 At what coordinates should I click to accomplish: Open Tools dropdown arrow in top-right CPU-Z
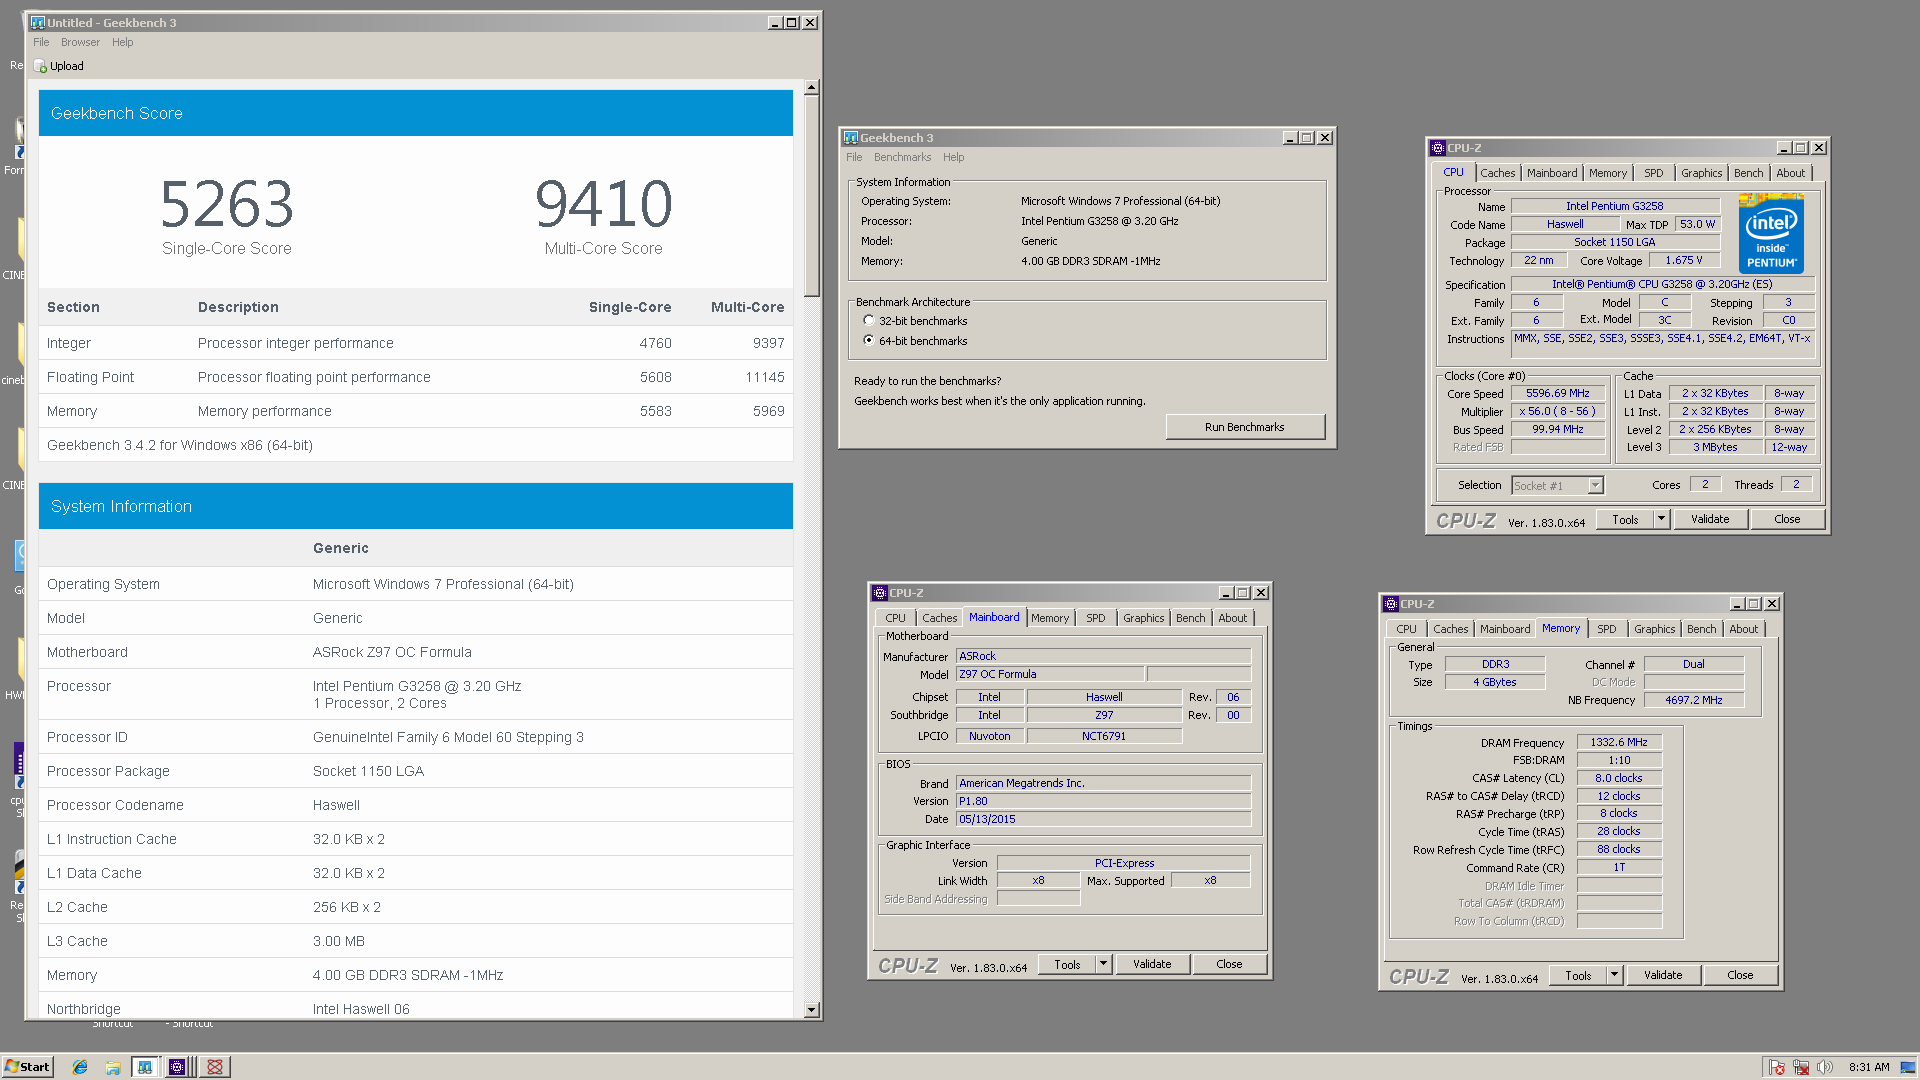pos(1661,519)
